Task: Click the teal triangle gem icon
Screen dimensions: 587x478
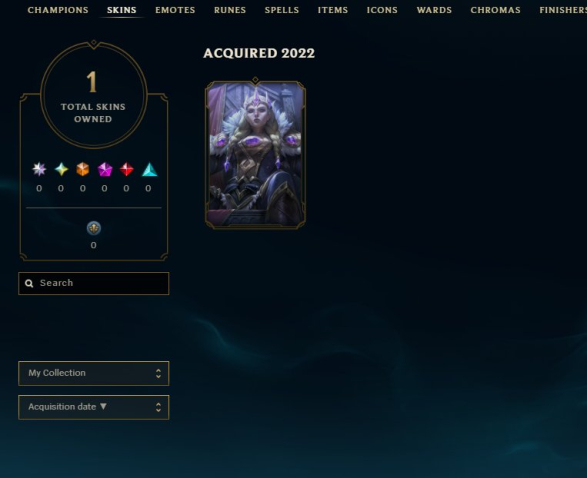Action: [149, 169]
